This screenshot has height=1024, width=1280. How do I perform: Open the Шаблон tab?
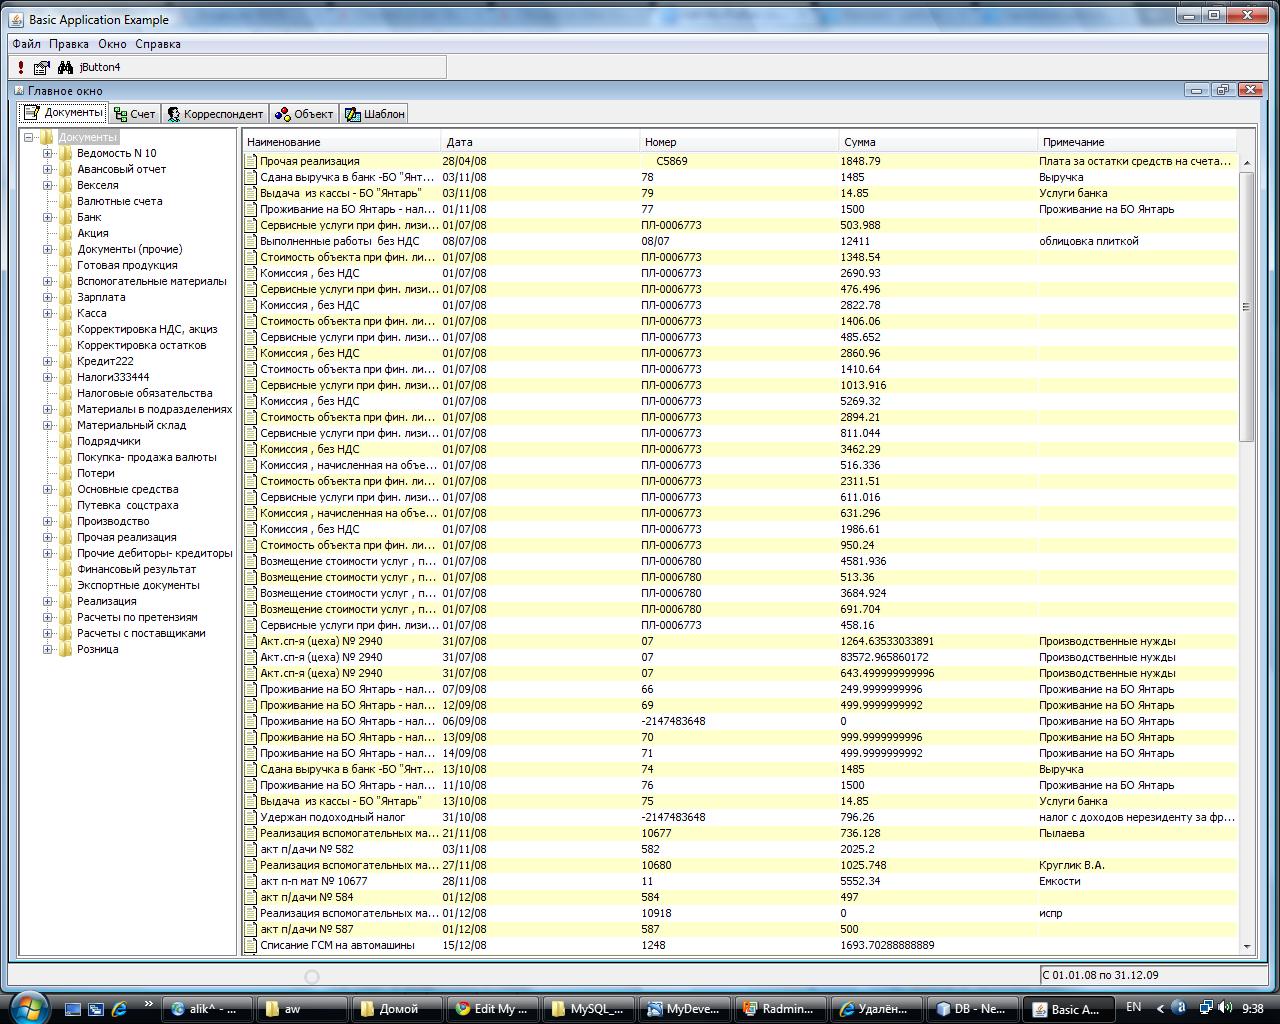(375, 114)
